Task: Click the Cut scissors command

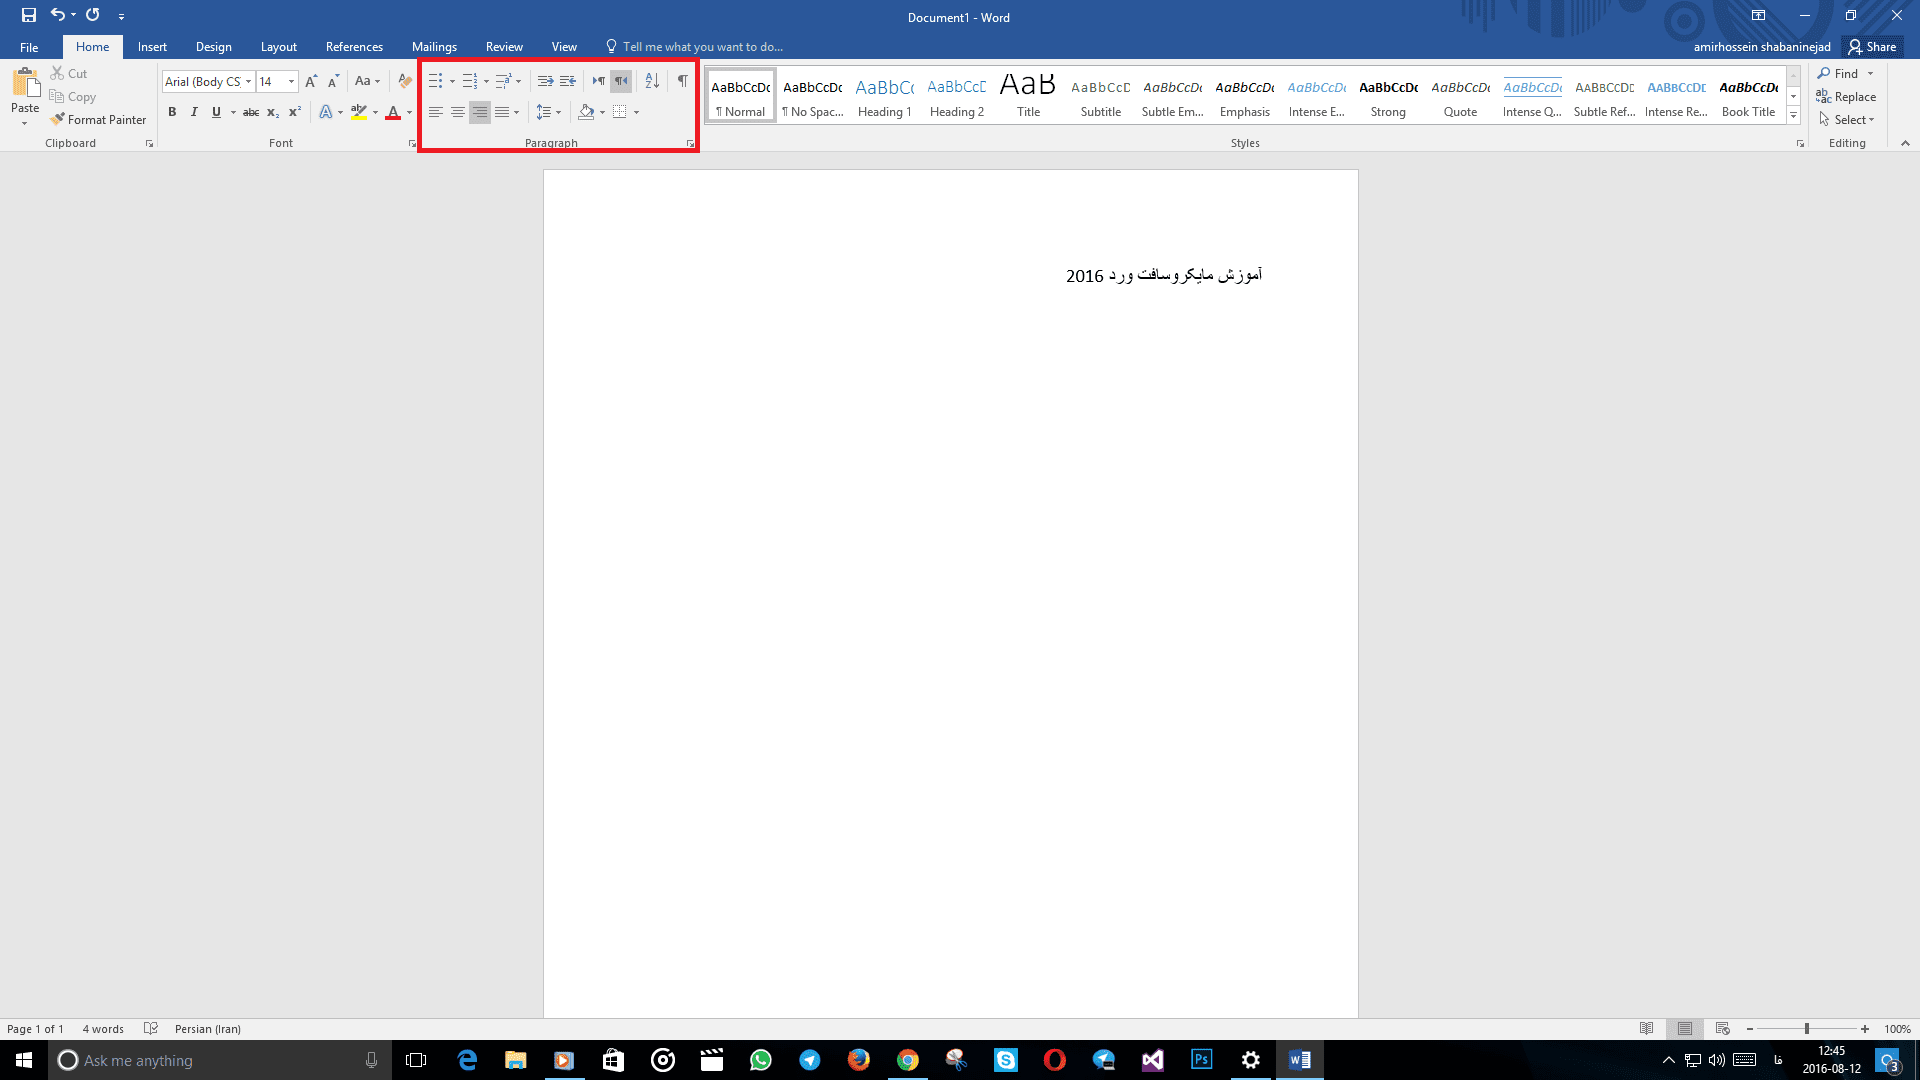Action: click(69, 73)
